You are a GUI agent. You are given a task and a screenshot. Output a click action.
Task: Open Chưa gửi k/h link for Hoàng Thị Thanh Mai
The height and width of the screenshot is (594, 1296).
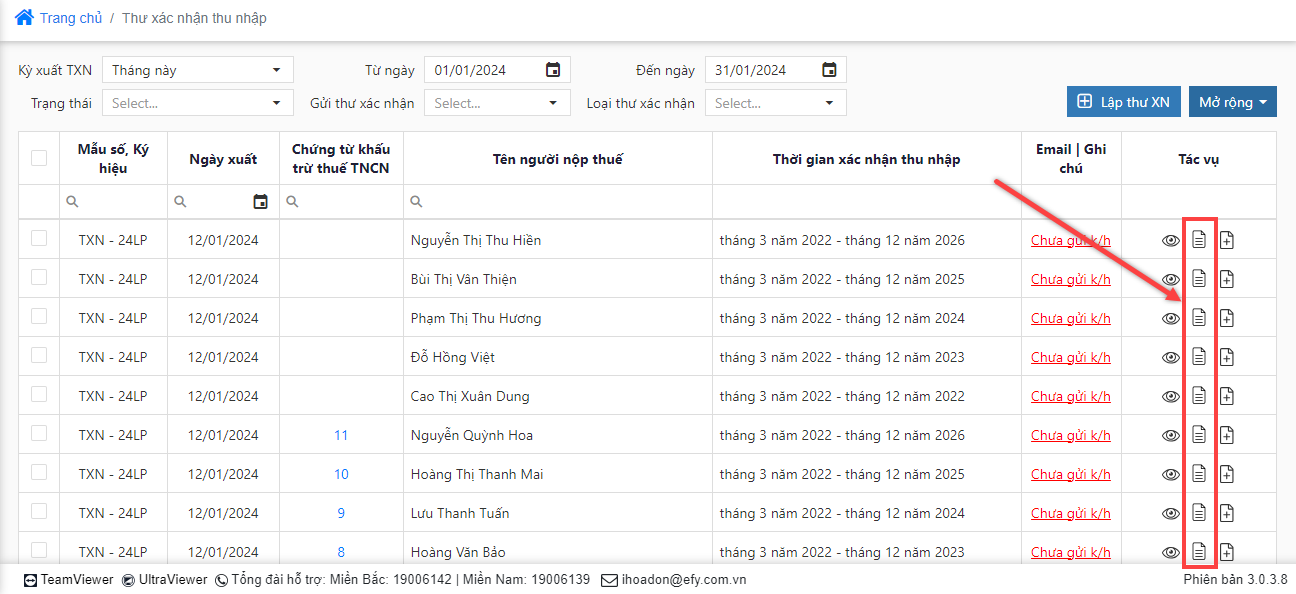pyautogui.click(x=1070, y=474)
